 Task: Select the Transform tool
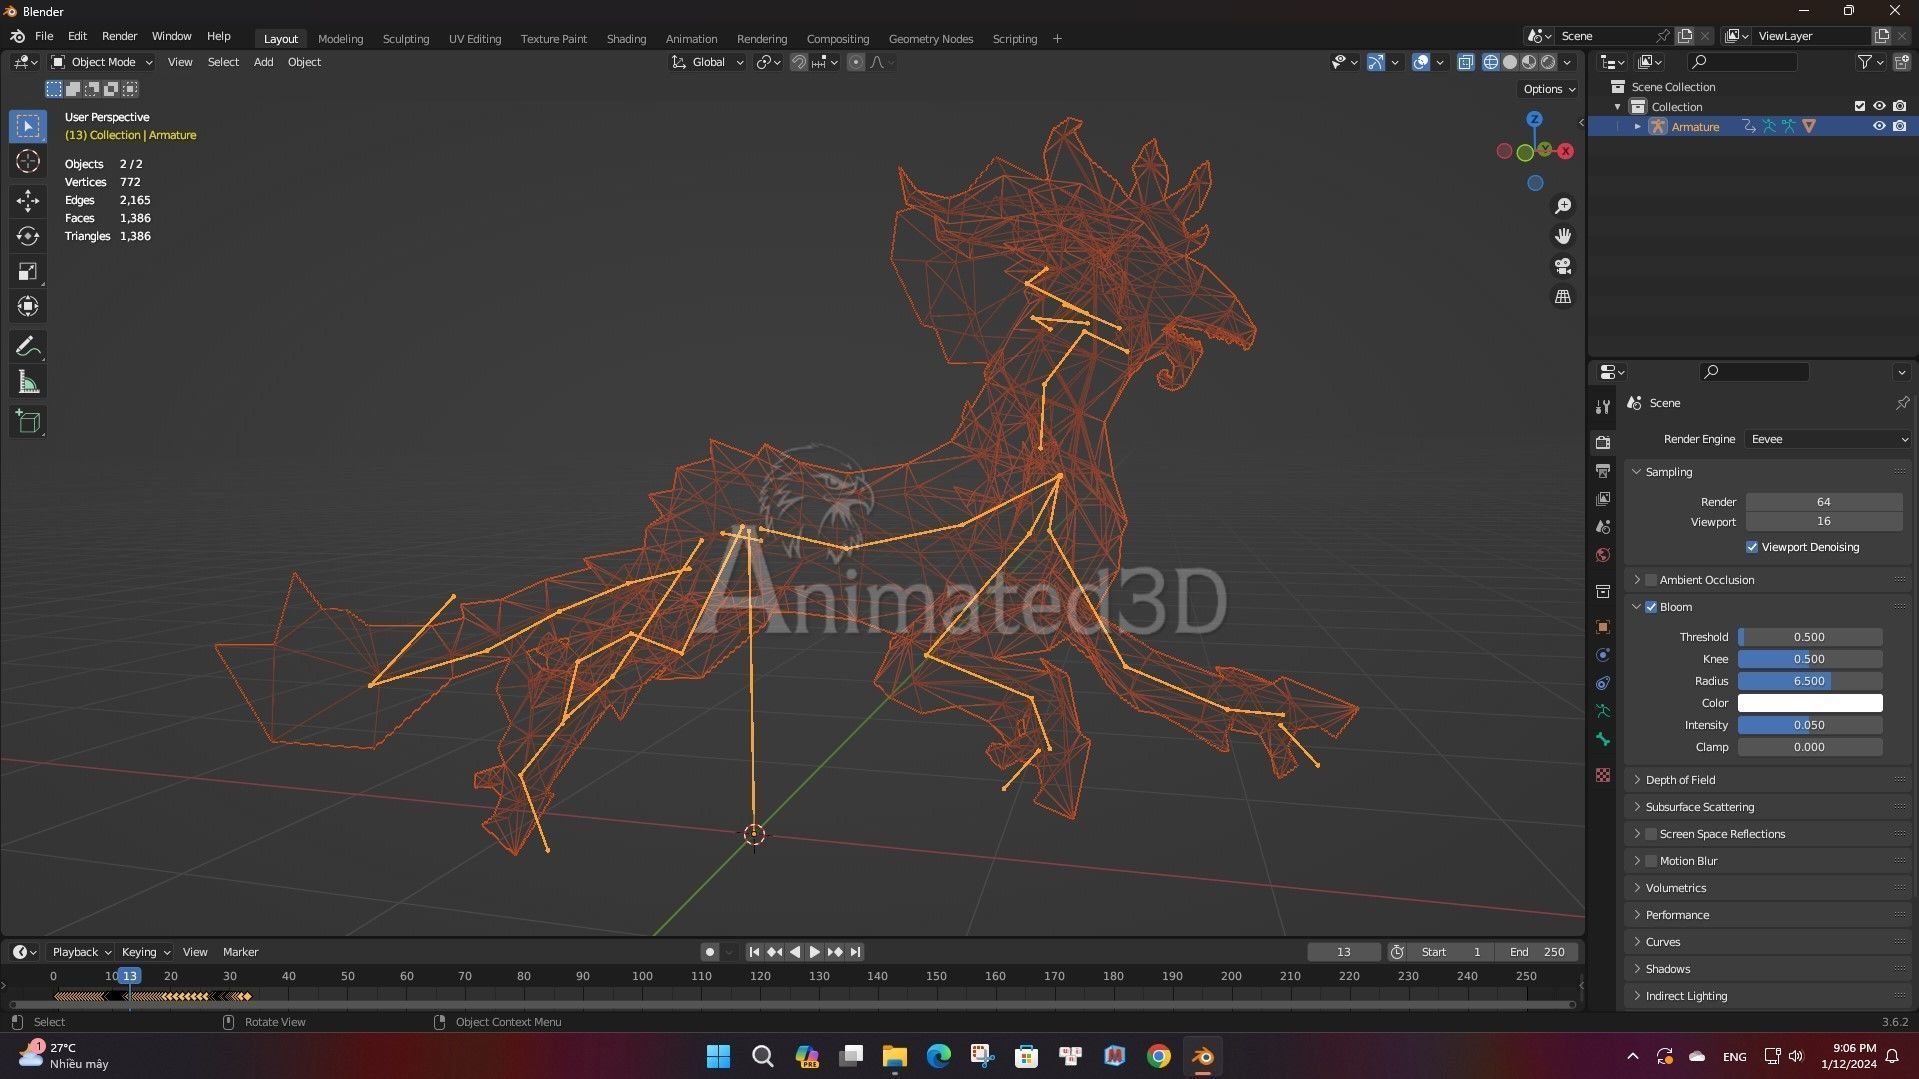pyautogui.click(x=28, y=306)
